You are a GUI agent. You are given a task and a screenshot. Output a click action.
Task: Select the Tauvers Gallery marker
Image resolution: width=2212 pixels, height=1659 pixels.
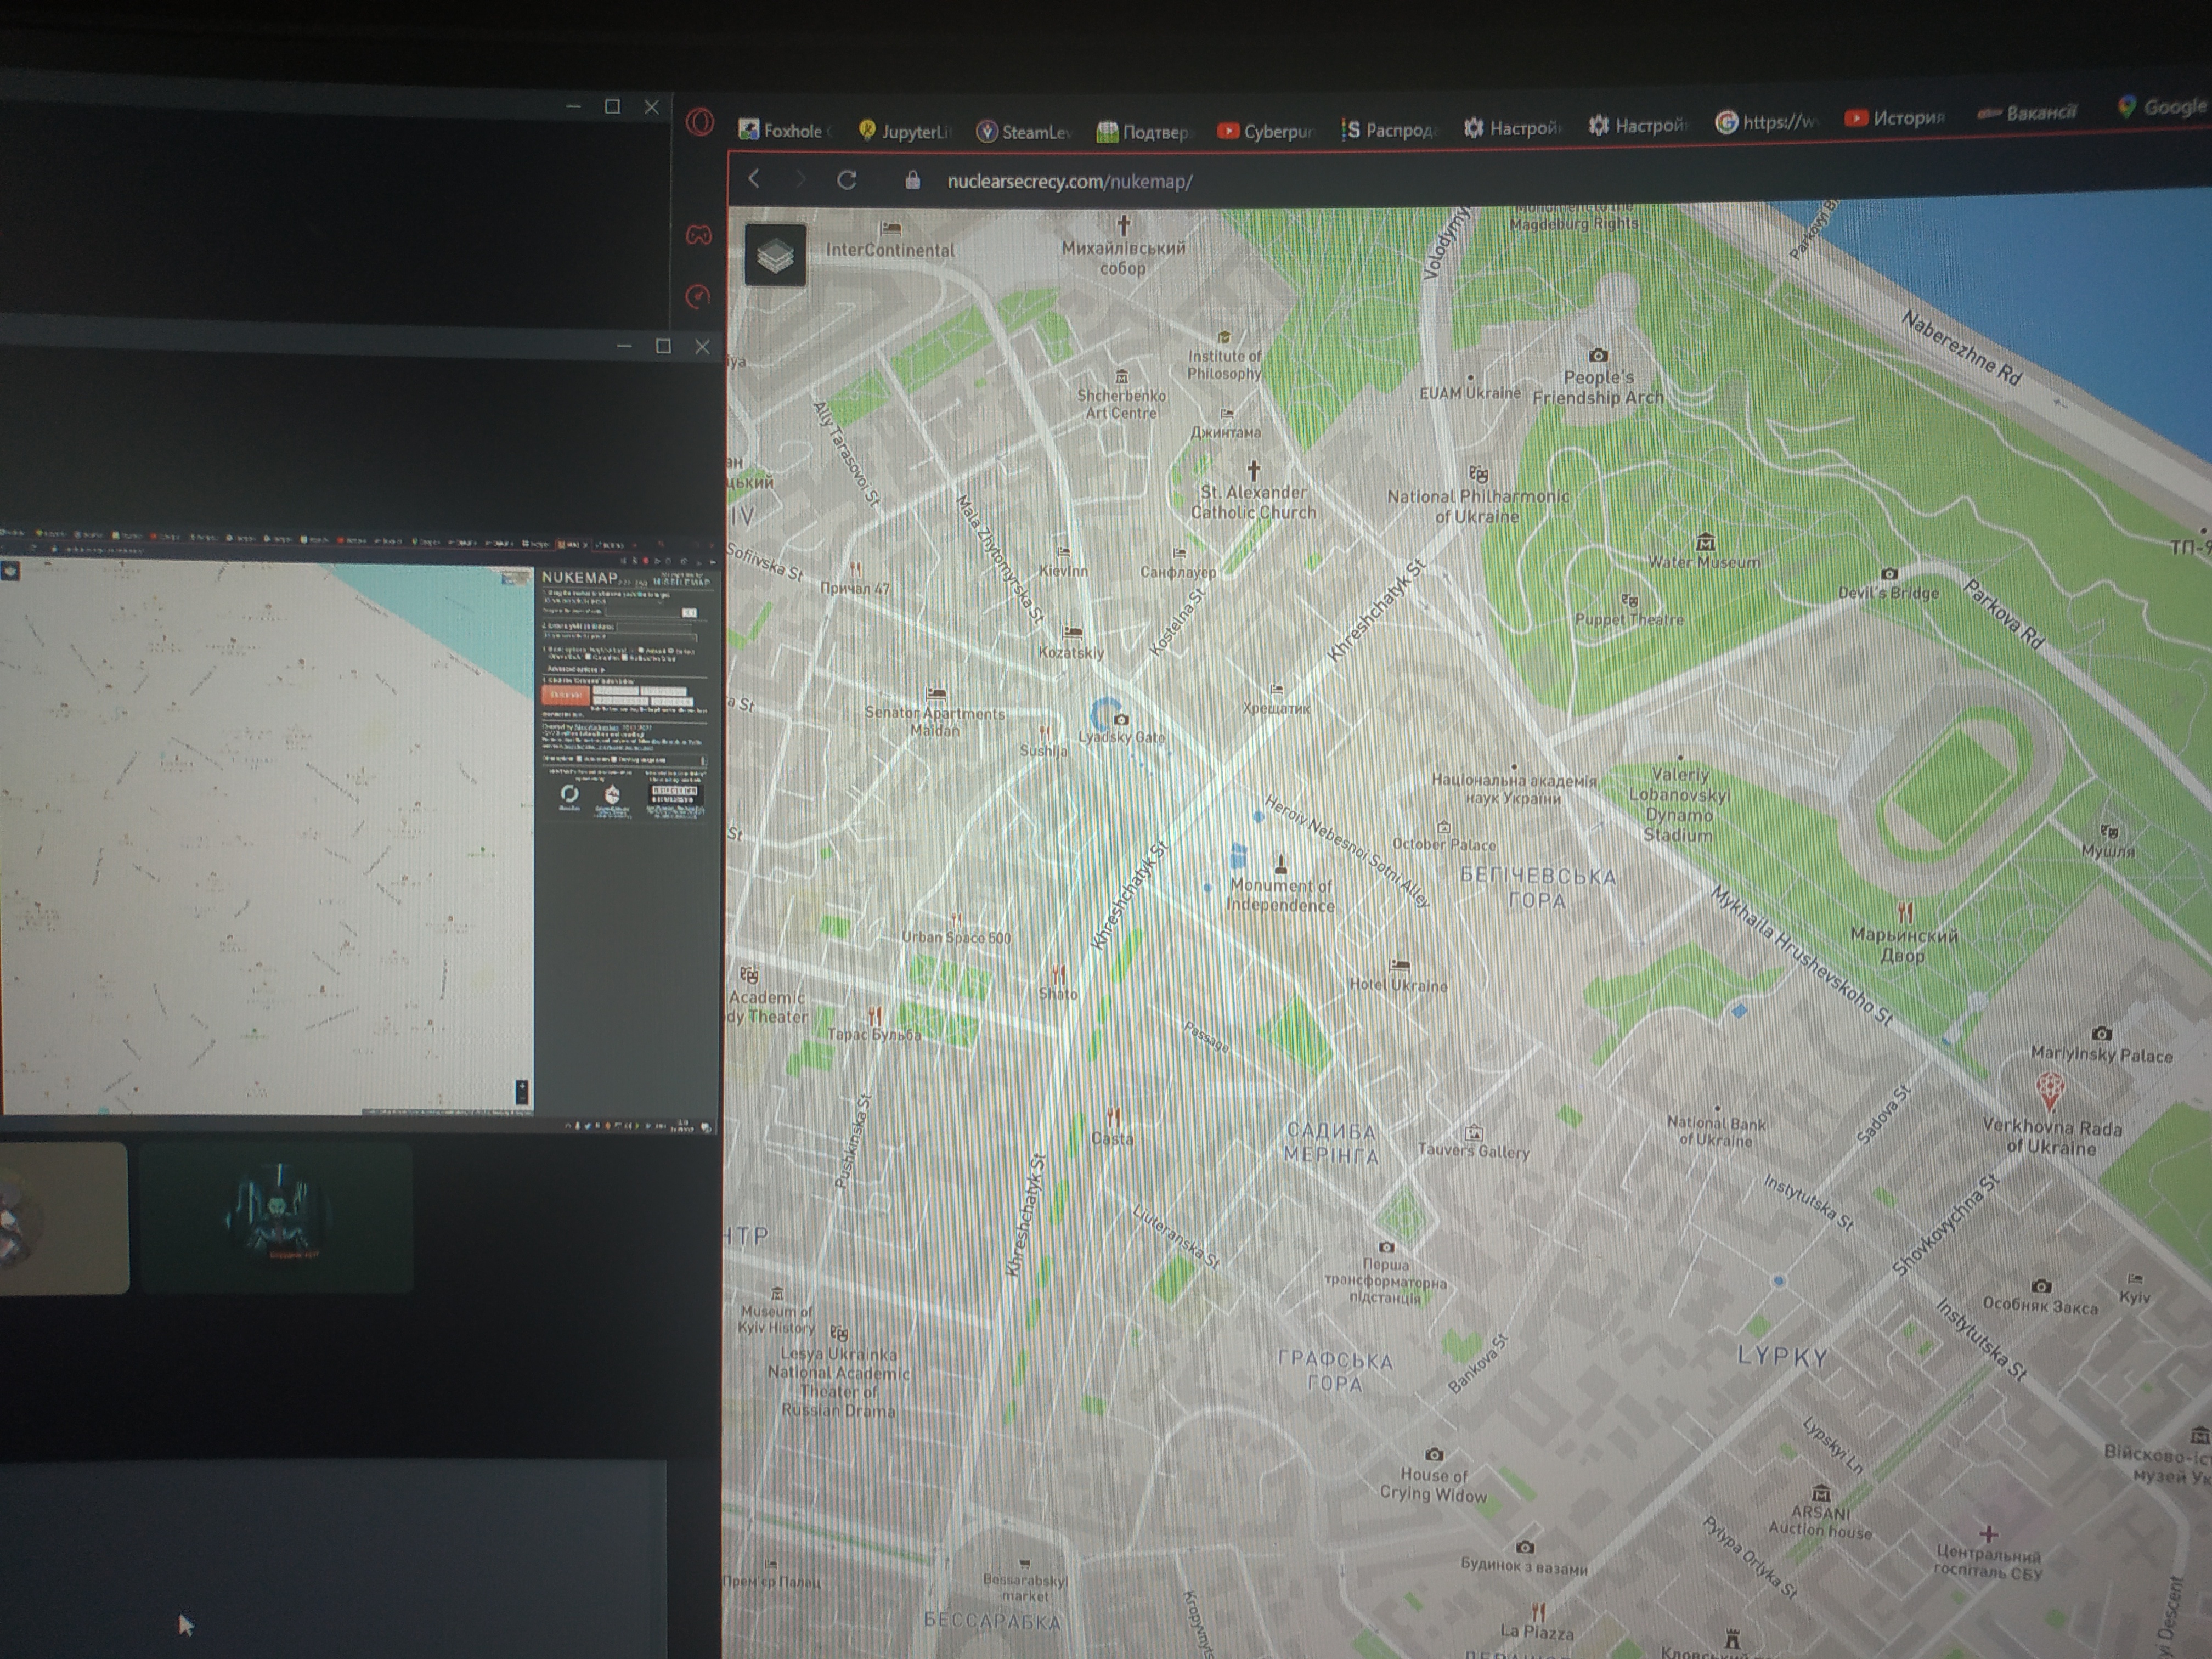(1473, 1133)
